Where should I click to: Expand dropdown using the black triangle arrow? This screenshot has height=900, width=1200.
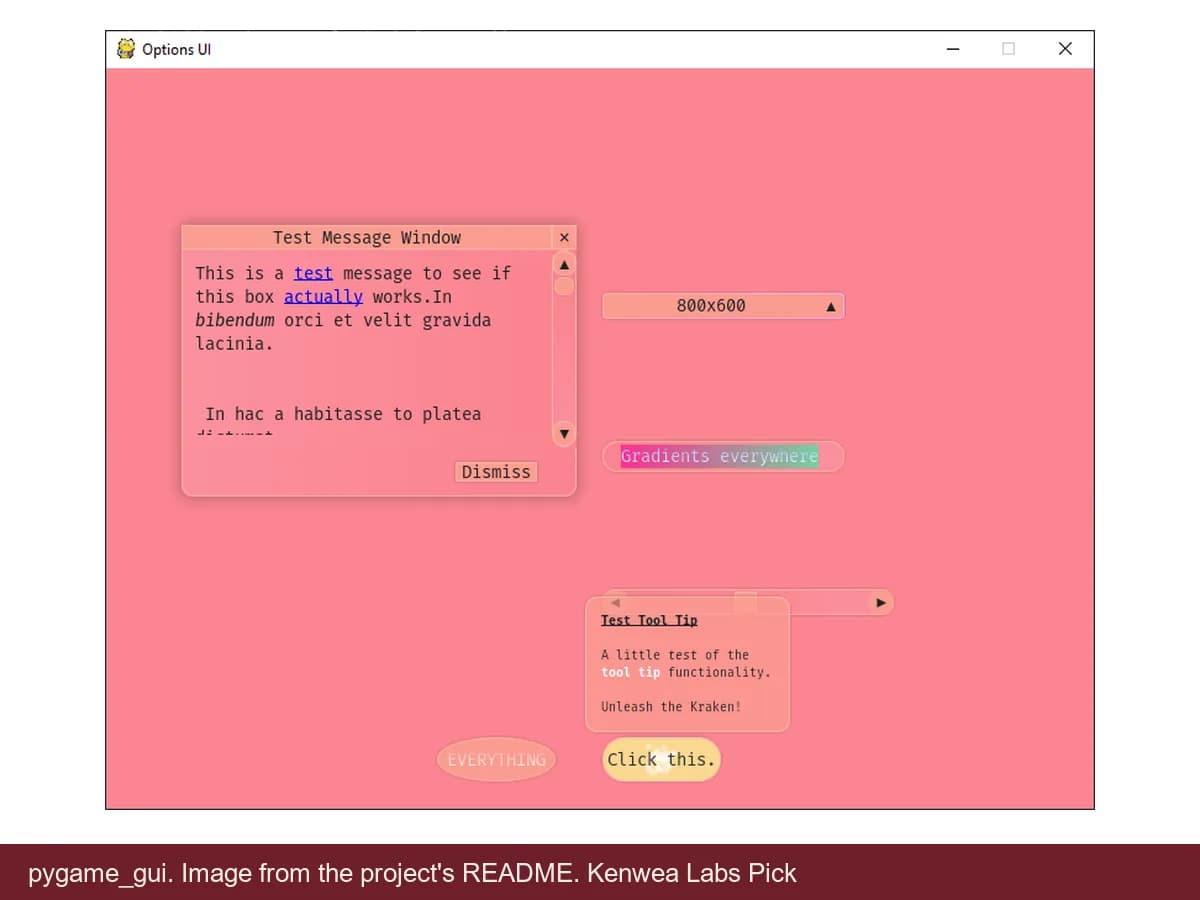coord(830,307)
